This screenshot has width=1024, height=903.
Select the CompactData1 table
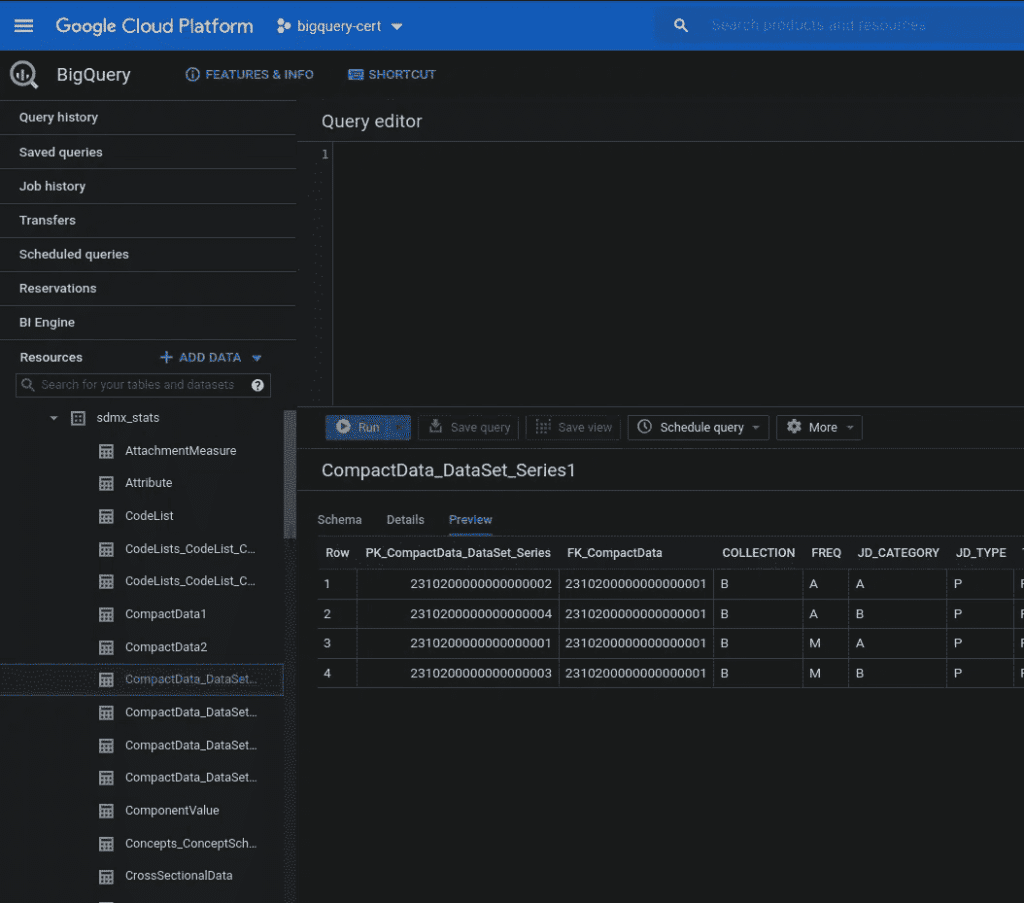pyautogui.click(x=166, y=614)
